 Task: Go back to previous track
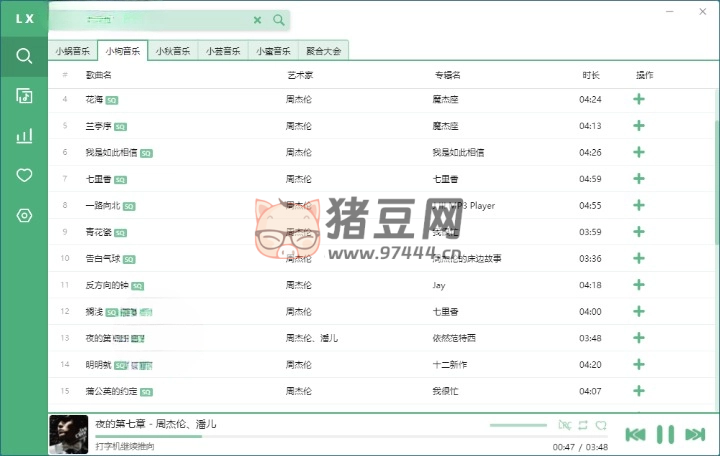(x=635, y=434)
